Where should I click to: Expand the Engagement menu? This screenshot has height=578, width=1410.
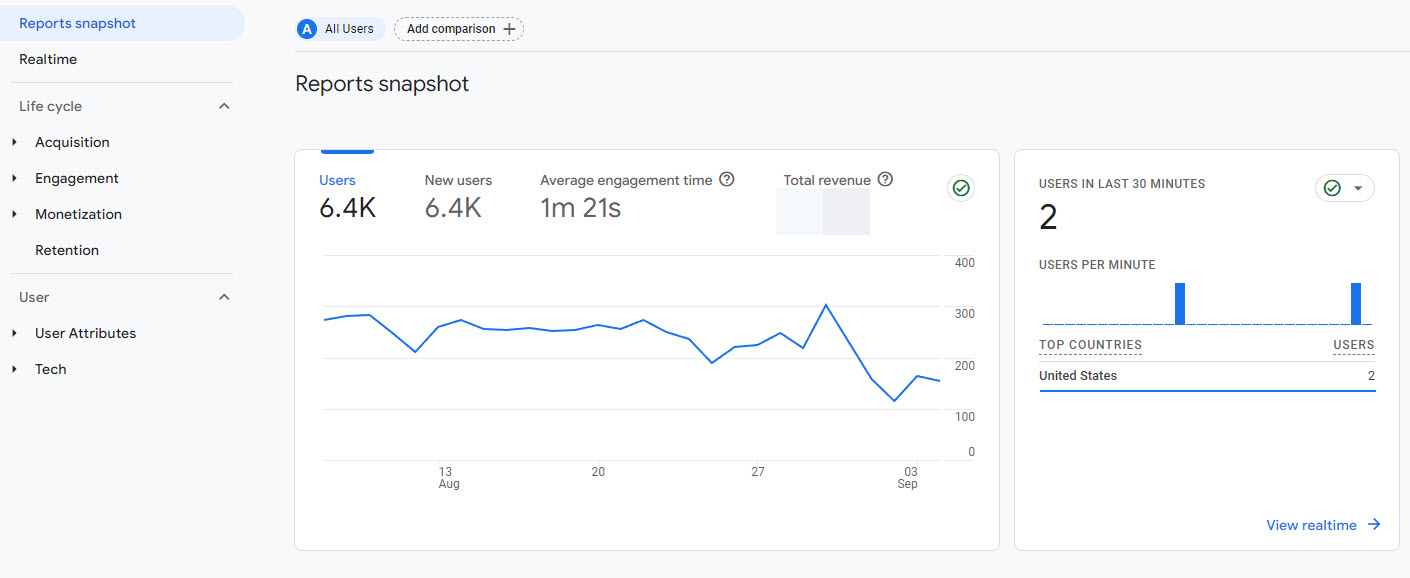click(15, 178)
